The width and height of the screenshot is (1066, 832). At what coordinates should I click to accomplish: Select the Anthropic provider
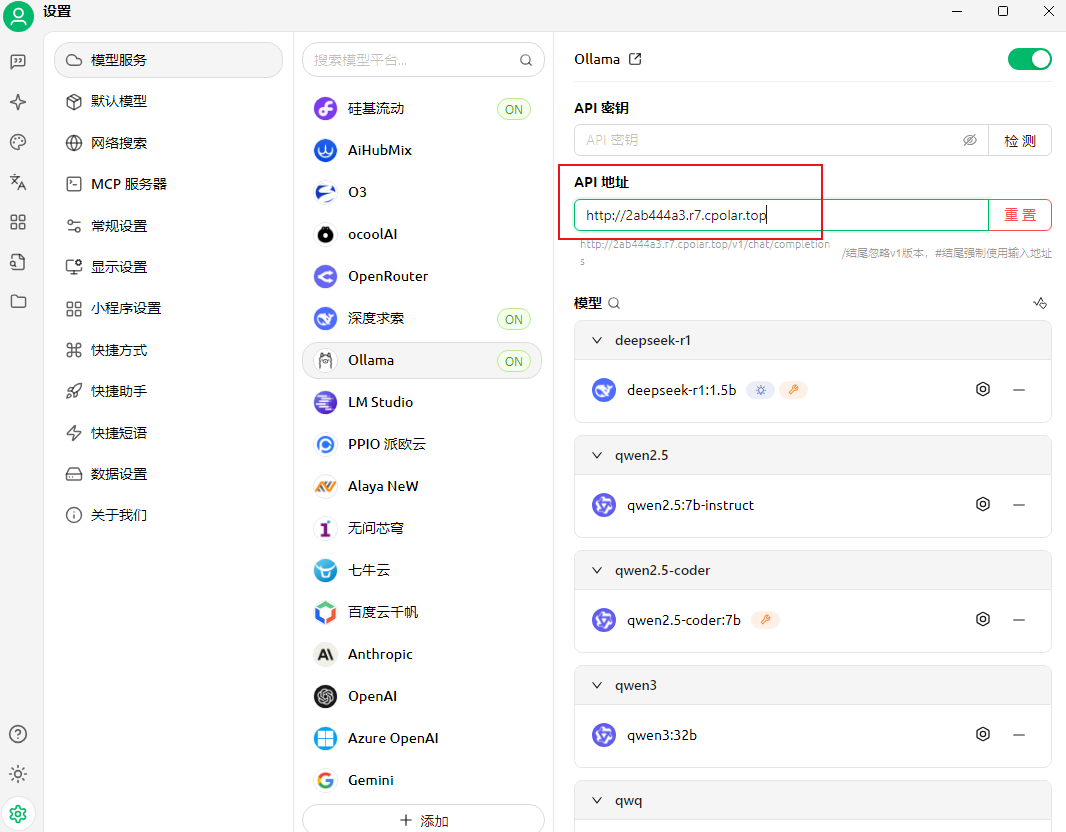tap(422, 655)
